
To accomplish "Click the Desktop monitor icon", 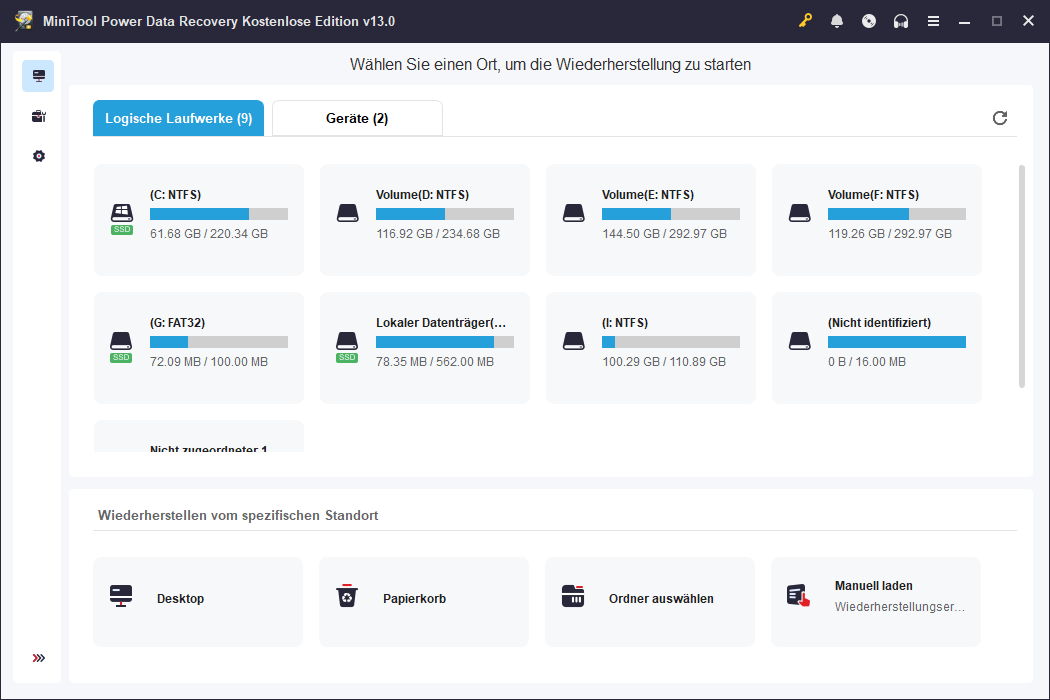I will (121, 596).
